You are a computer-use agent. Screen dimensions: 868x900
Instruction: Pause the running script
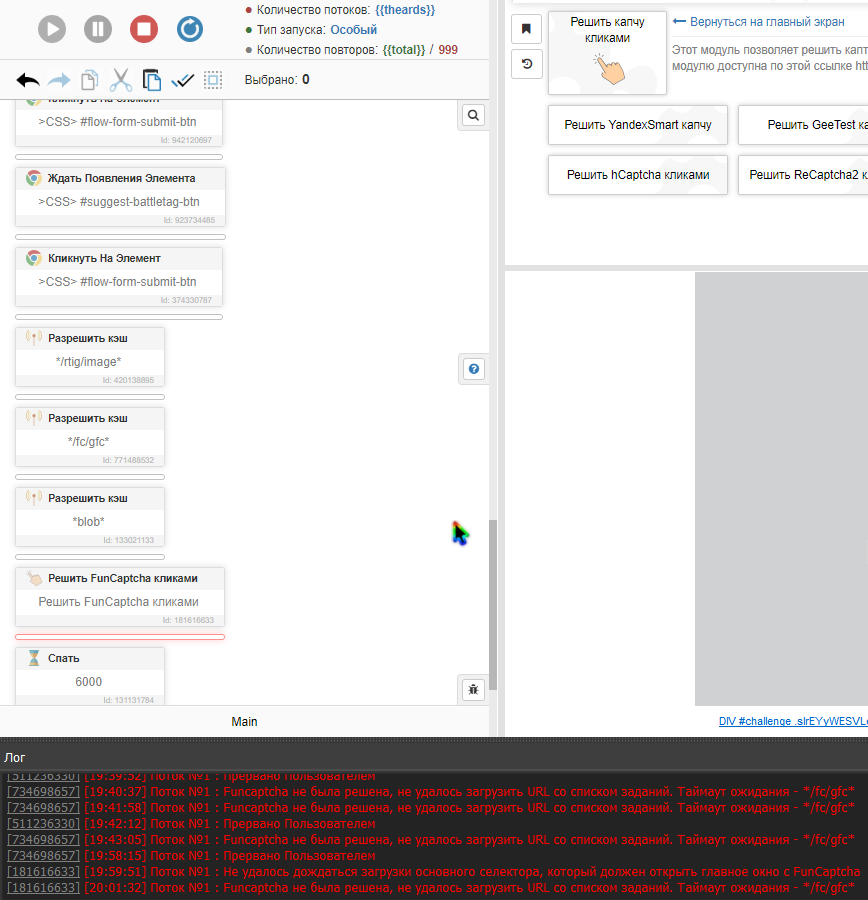tap(98, 29)
